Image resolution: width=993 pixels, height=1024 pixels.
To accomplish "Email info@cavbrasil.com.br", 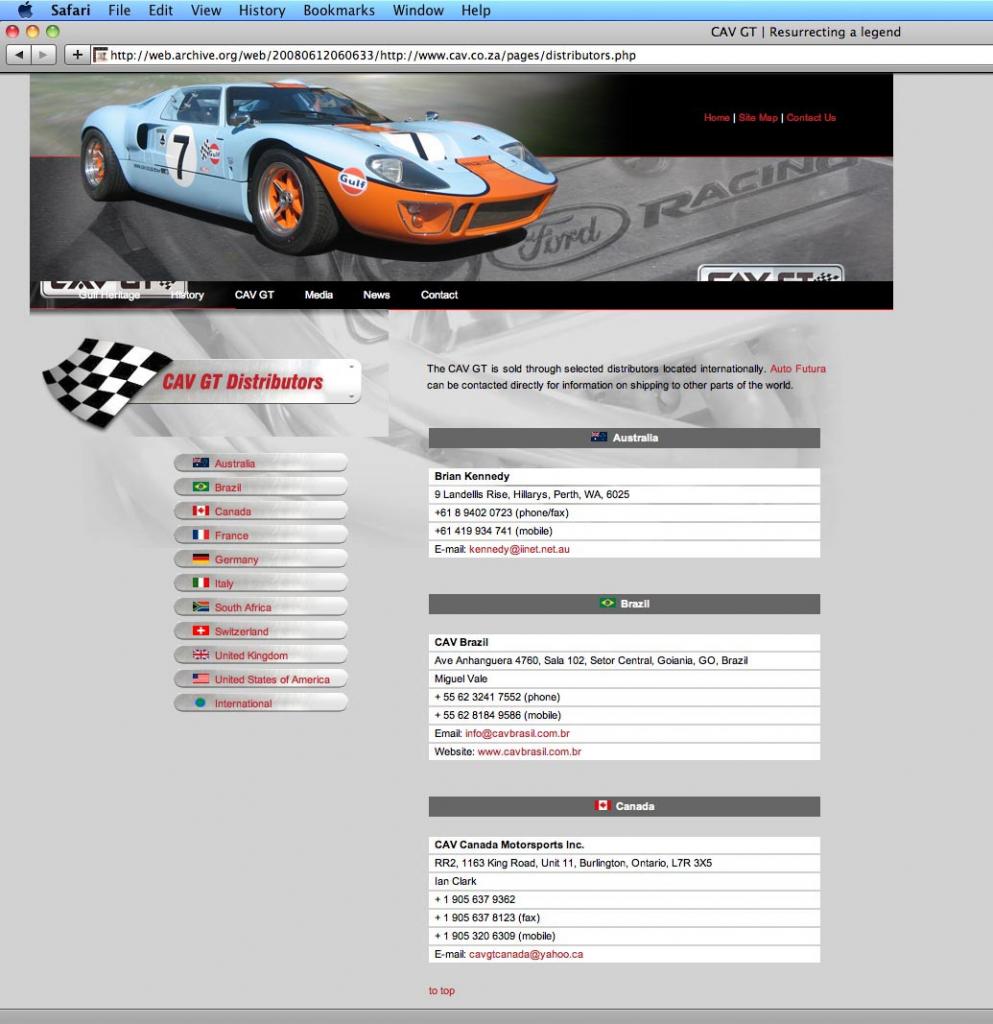I will click(517, 733).
